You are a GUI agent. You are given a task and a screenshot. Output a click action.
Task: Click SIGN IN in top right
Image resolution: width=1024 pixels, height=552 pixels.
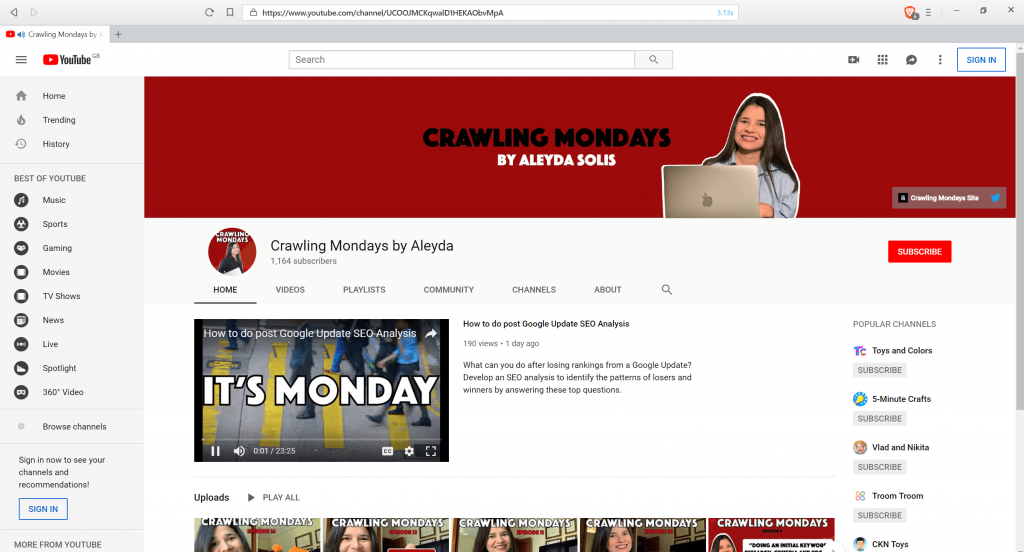pos(981,59)
